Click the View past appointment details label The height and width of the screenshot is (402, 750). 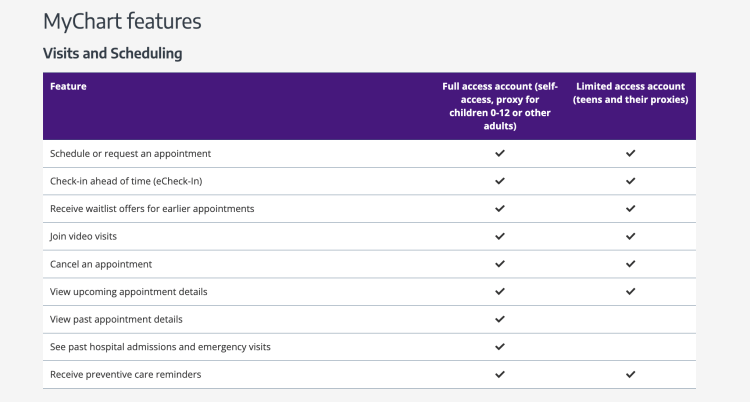(116, 319)
